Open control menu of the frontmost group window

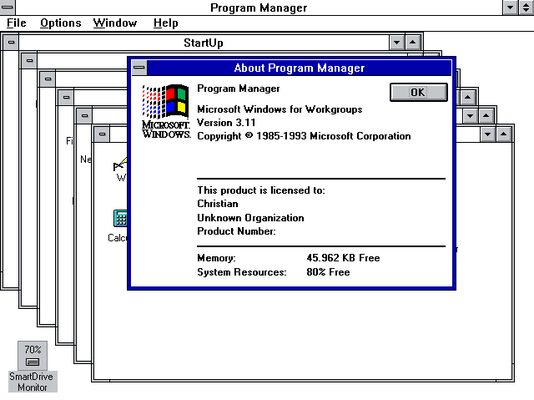click(x=102, y=134)
